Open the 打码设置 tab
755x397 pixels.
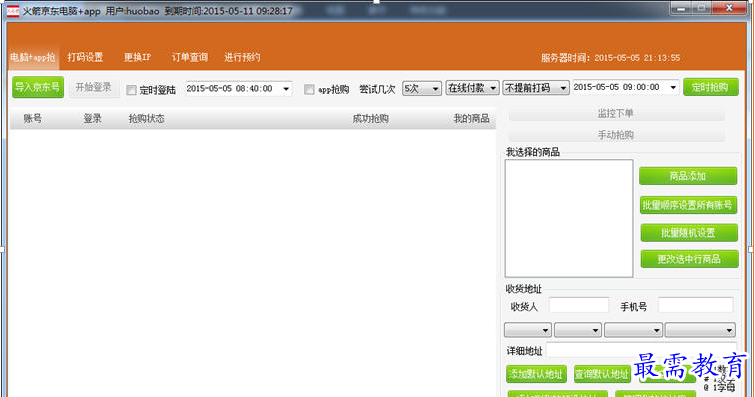pos(85,57)
